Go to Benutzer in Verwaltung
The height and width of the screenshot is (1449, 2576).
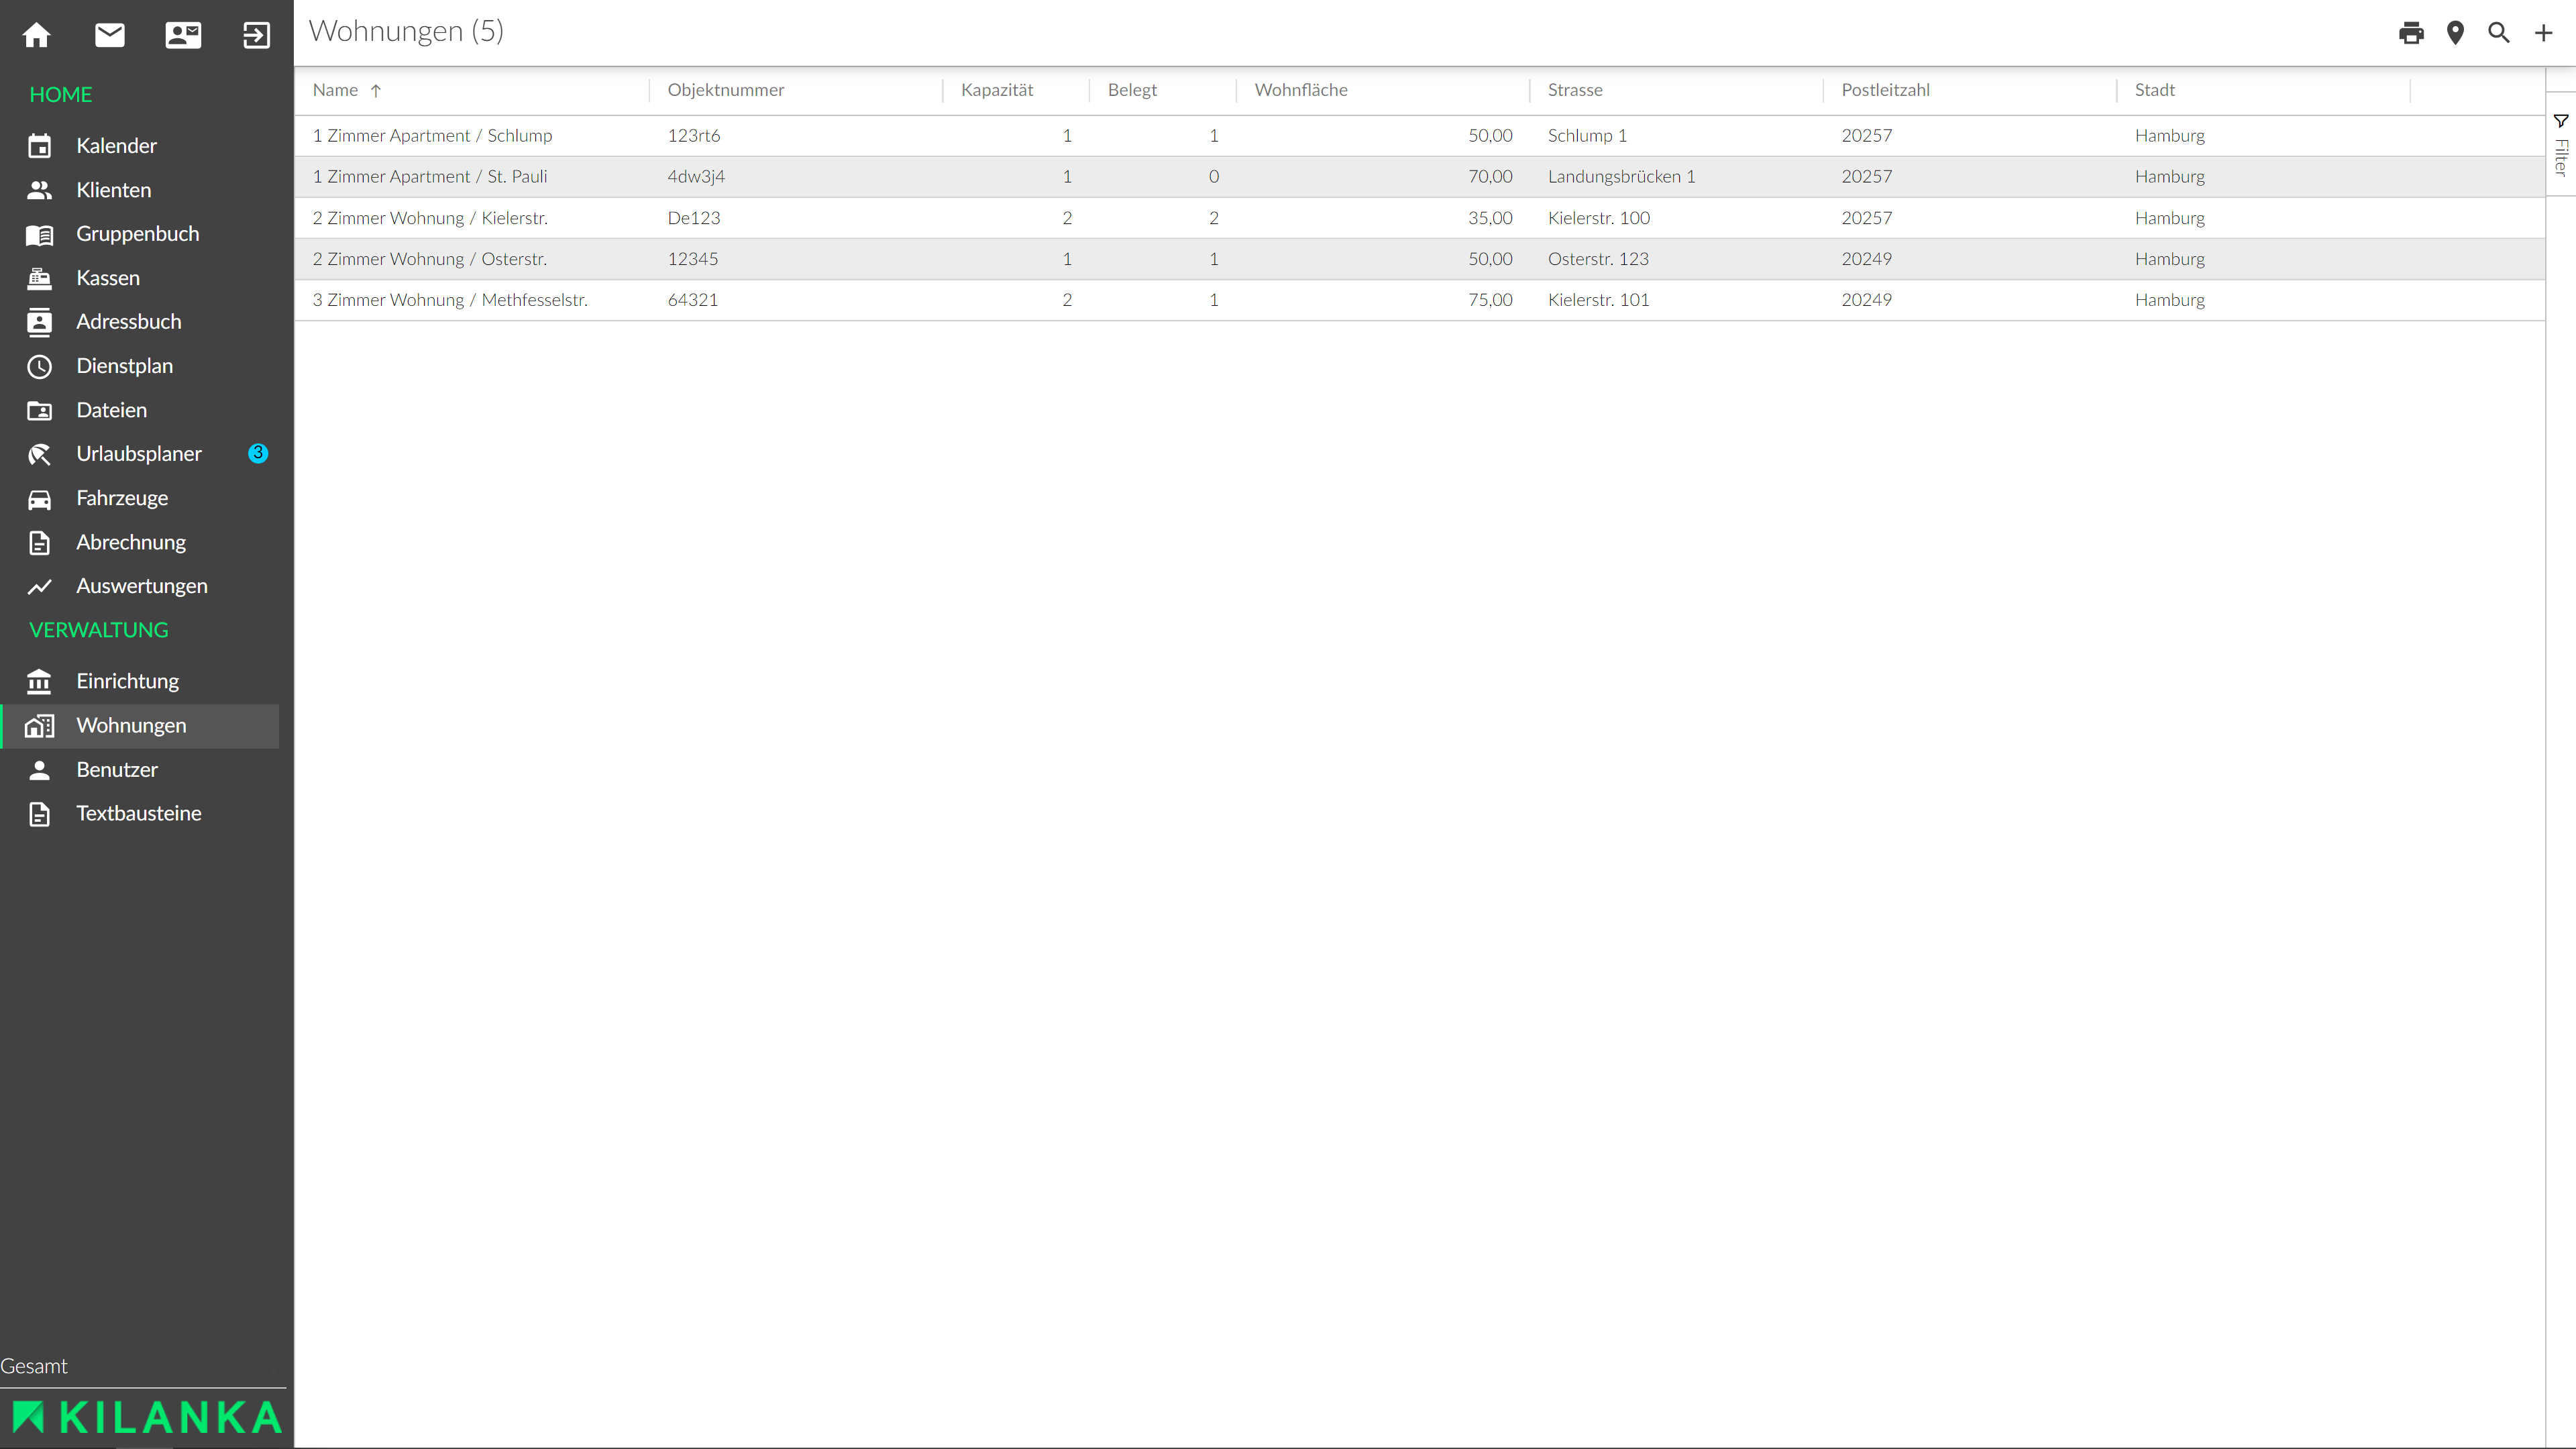117,769
